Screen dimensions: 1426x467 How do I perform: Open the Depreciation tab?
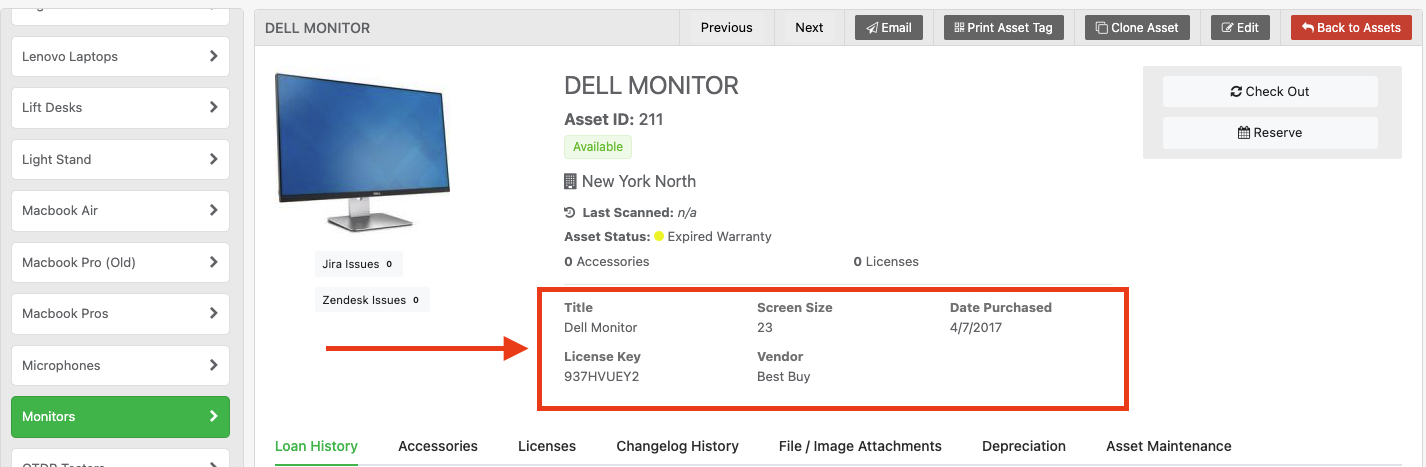[1024, 446]
